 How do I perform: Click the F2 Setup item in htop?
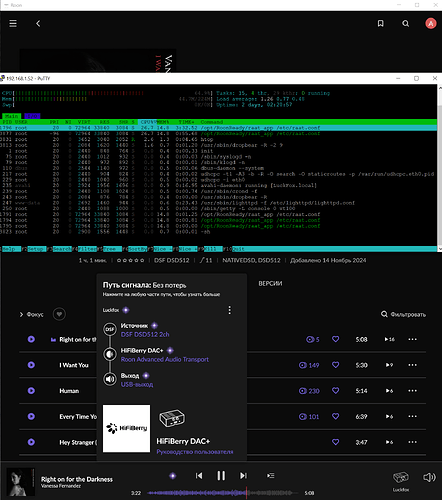click(33, 249)
